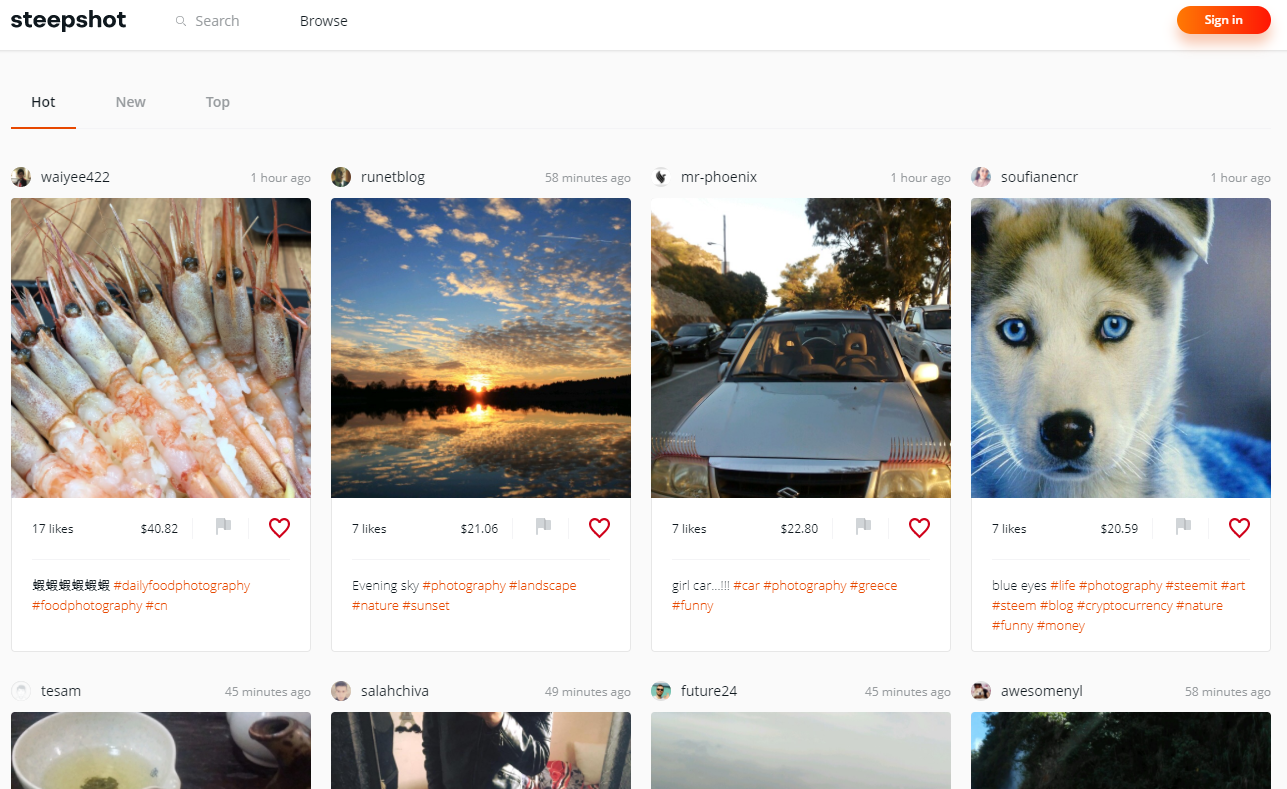Open the silver car photo
Image resolution: width=1287 pixels, height=789 pixels.
tap(801, 348)
